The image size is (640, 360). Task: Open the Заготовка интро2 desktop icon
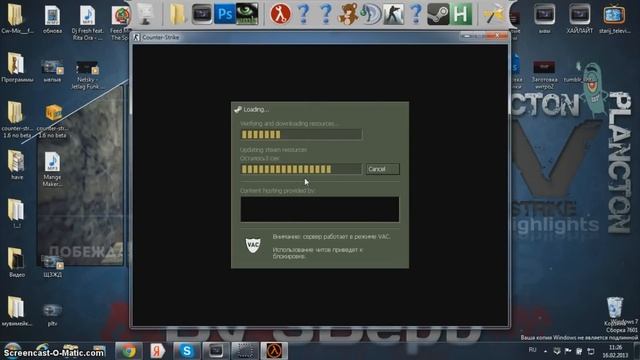[x=544, y=75]
